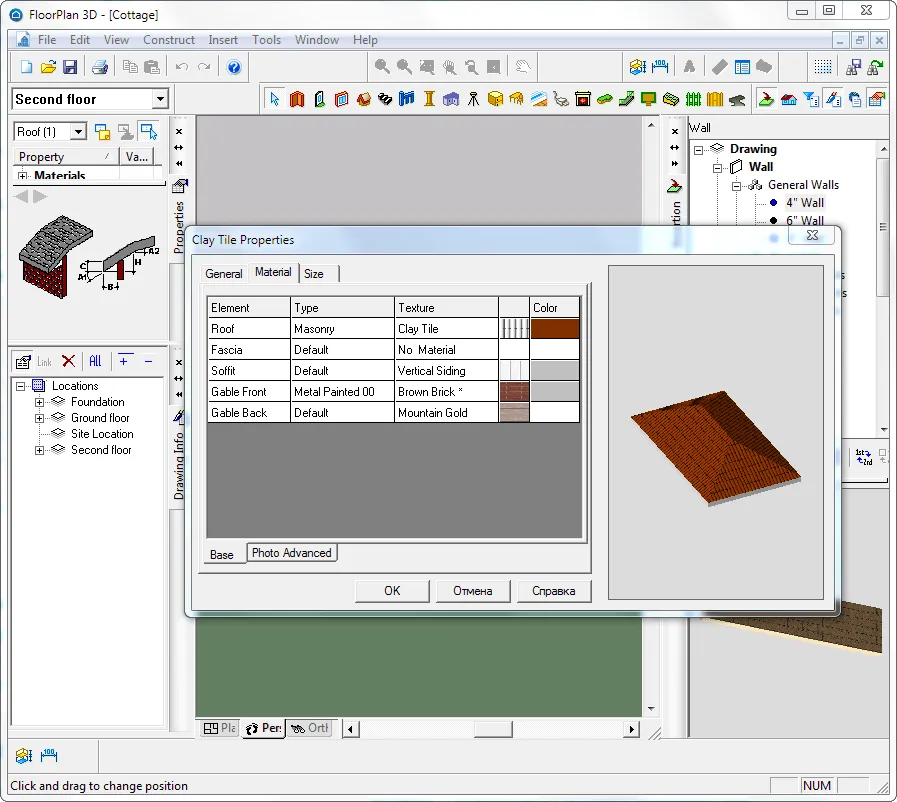Switch to the Size tab
The height and width of the screenshot is (802, 897).
[314, 273]
